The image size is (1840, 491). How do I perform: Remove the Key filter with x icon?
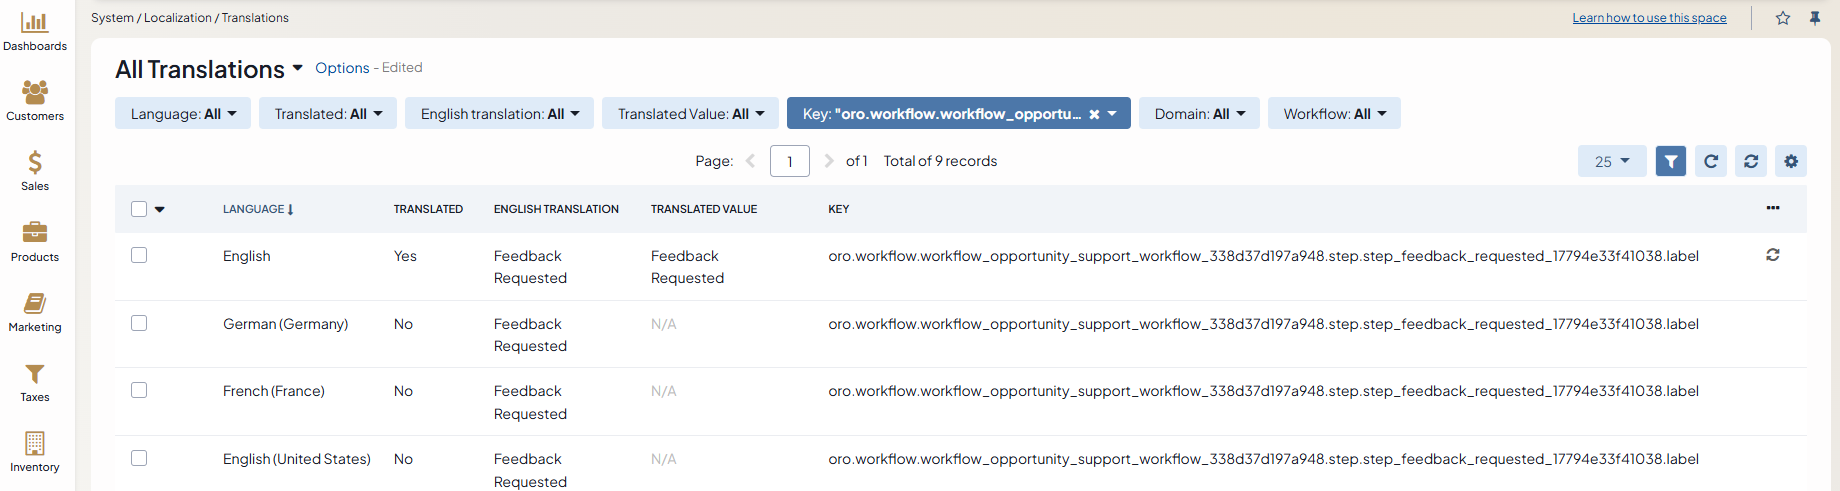(x=1094, y=114)
